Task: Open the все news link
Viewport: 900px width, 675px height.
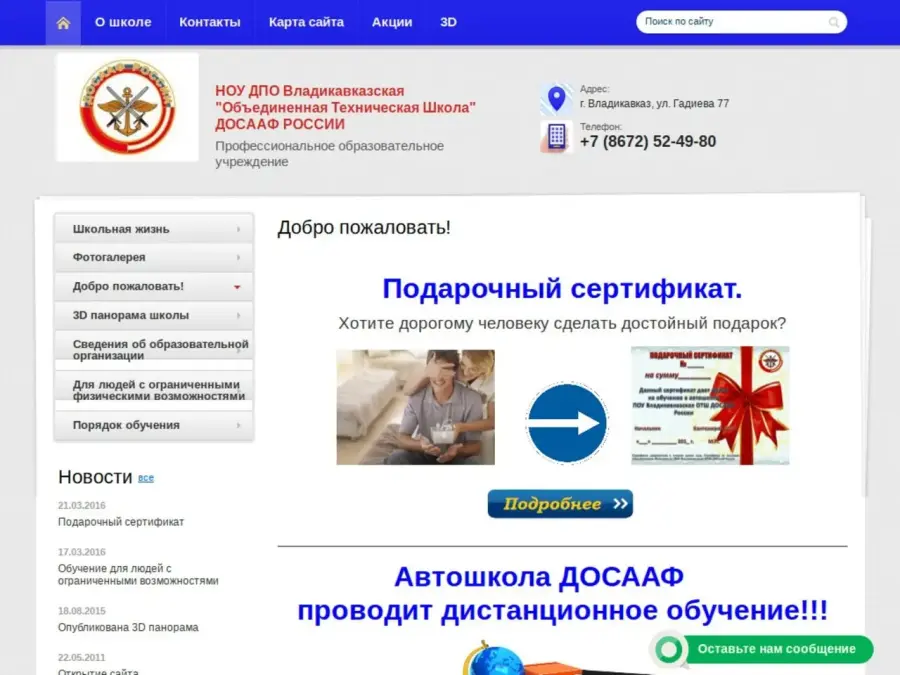Action: point(146,478)
